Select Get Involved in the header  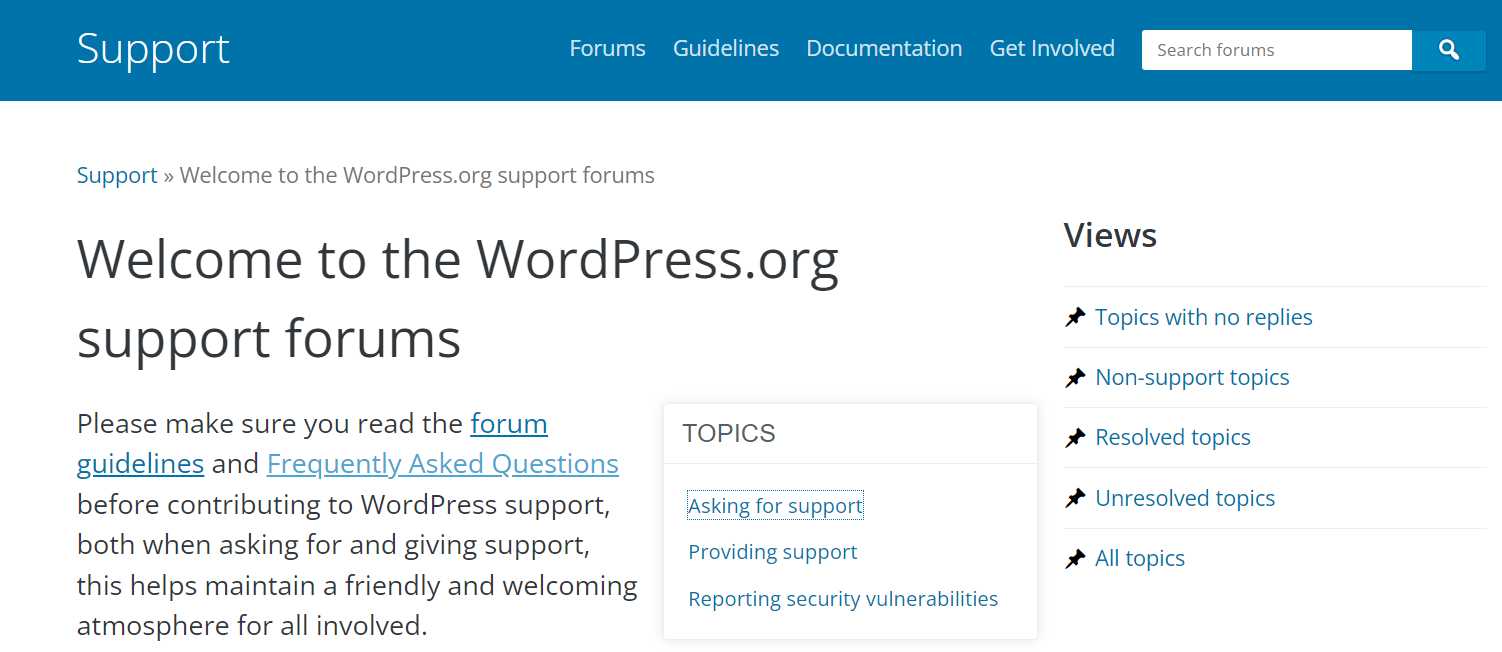point(1052,48)
